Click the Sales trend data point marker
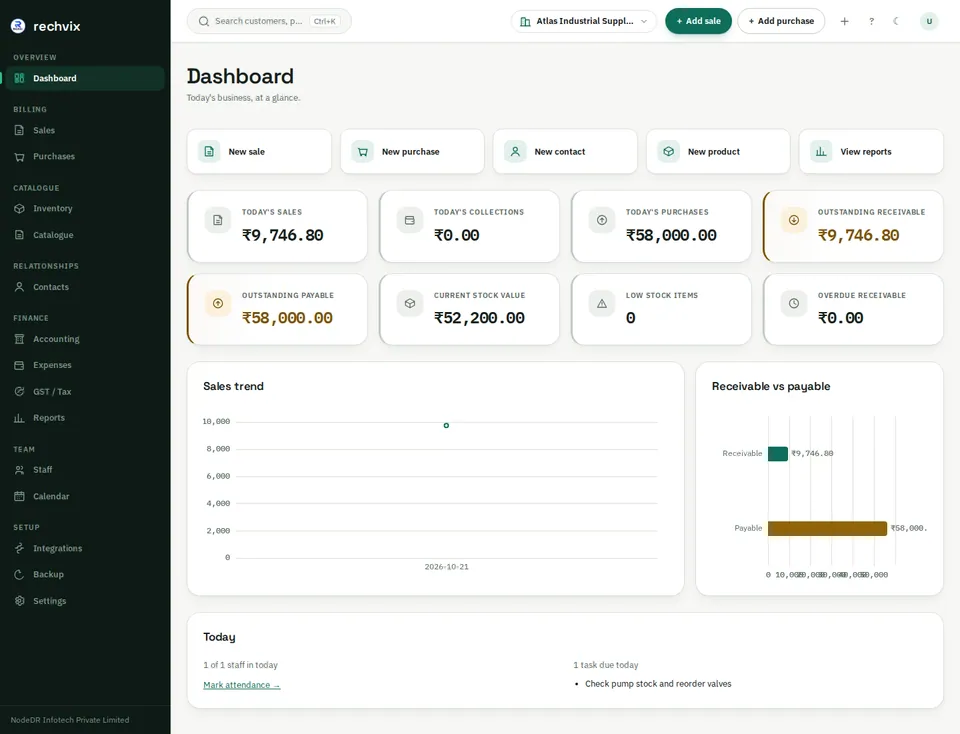 tap(446, 425)
